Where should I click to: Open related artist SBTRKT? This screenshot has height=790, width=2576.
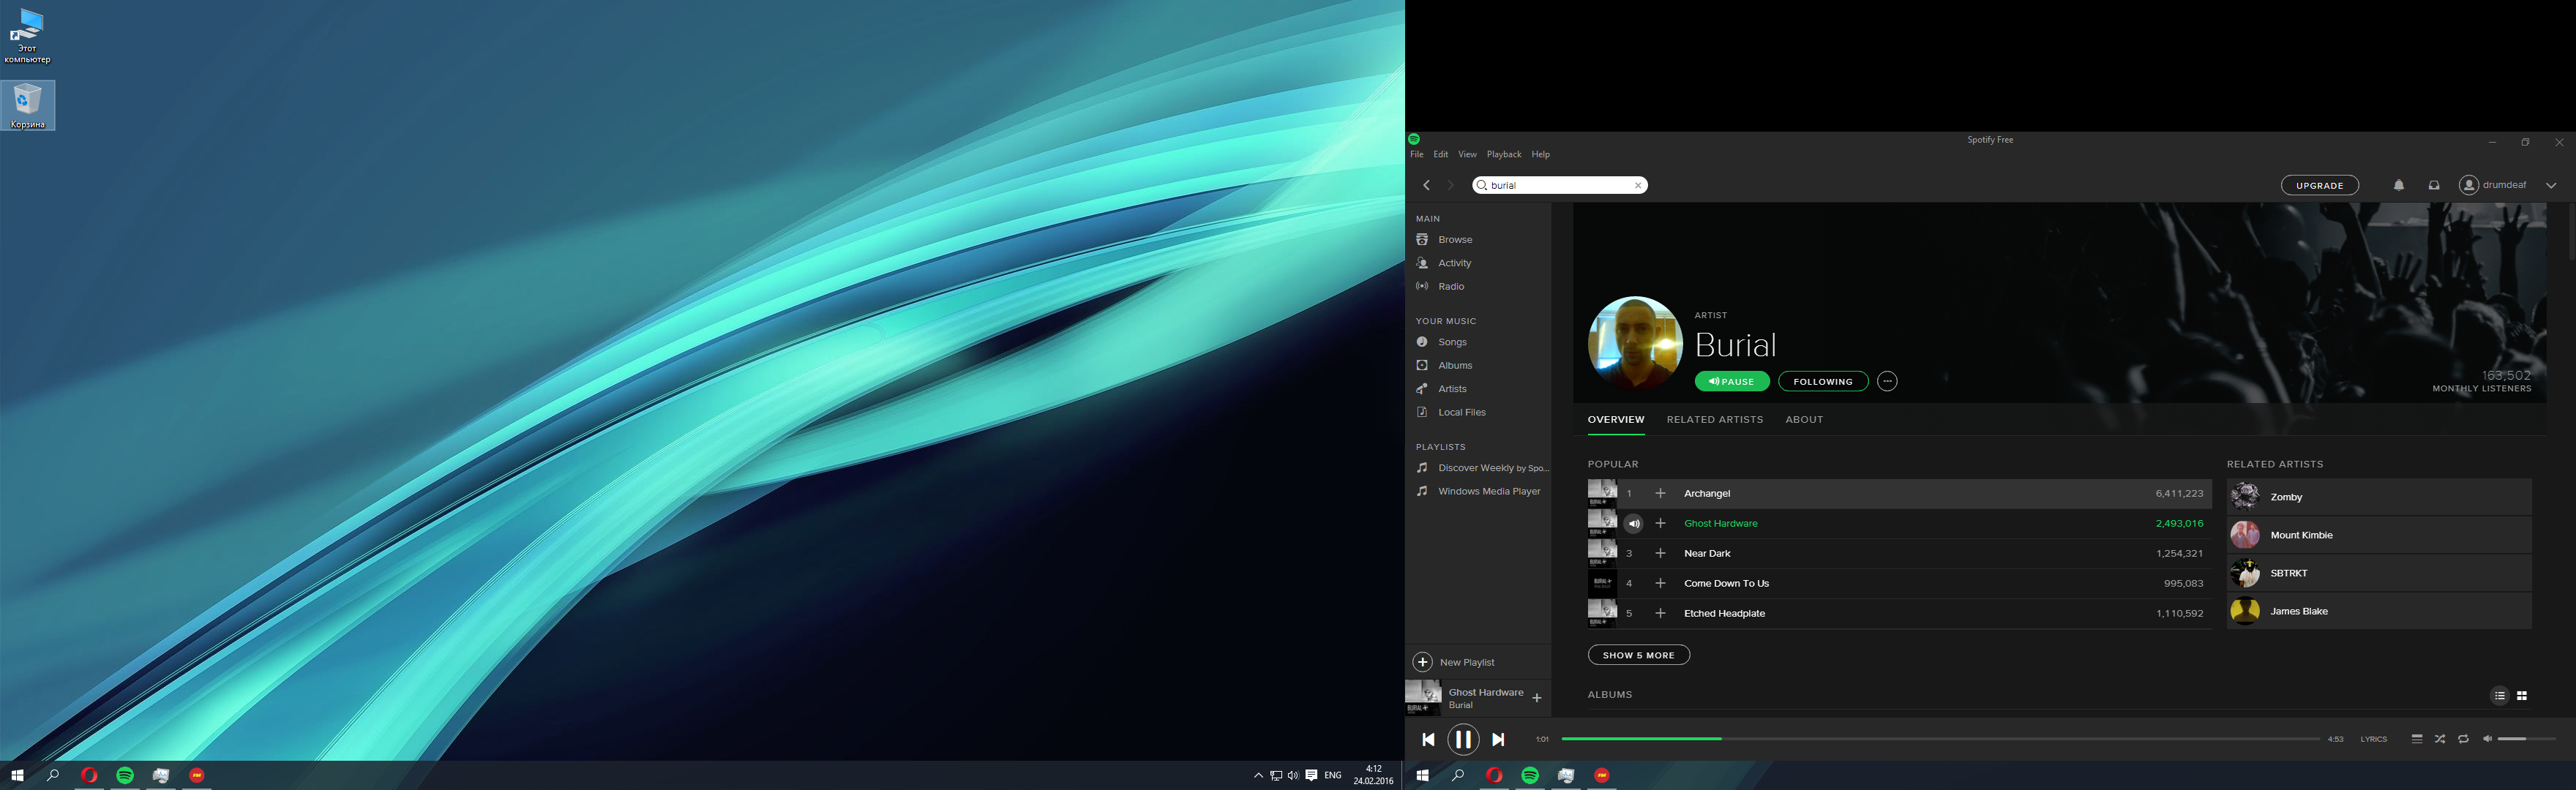coord(2379,573)
